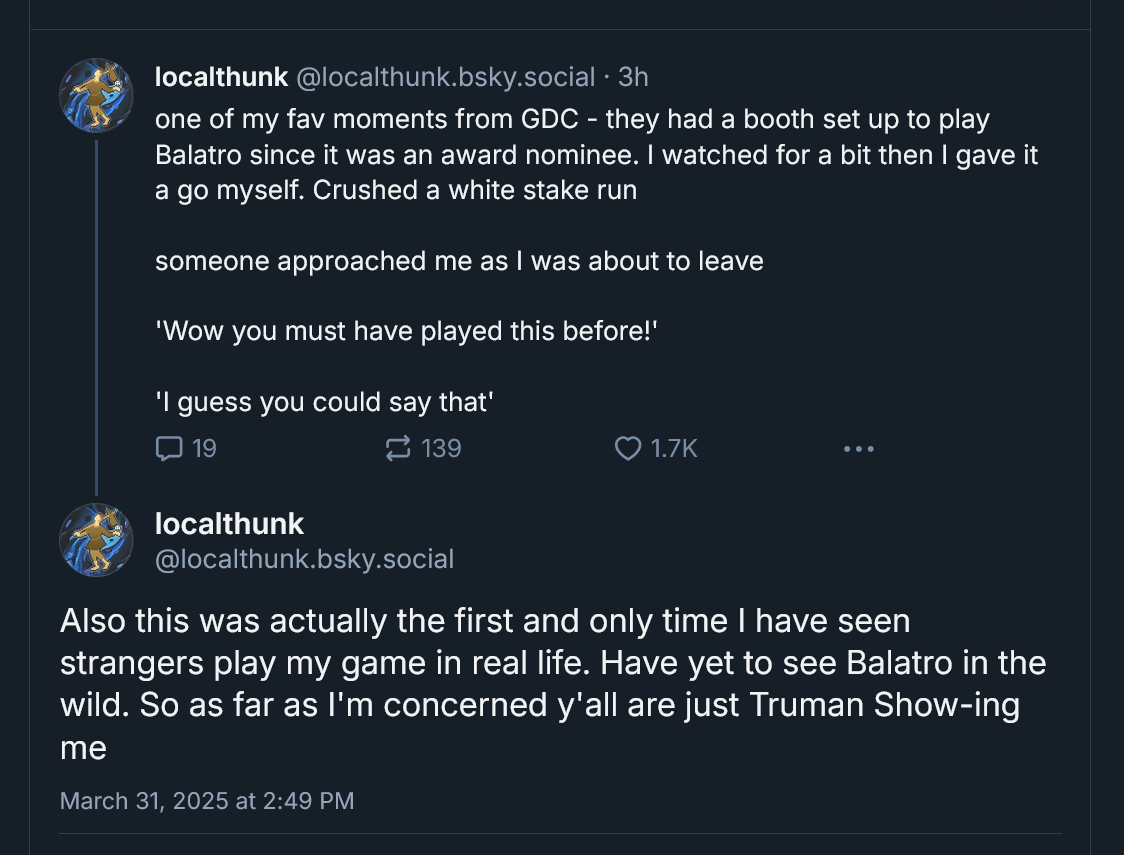1124x855 pixels.
Task: Click the reply speech bubble icon
Action: point(169,449)
